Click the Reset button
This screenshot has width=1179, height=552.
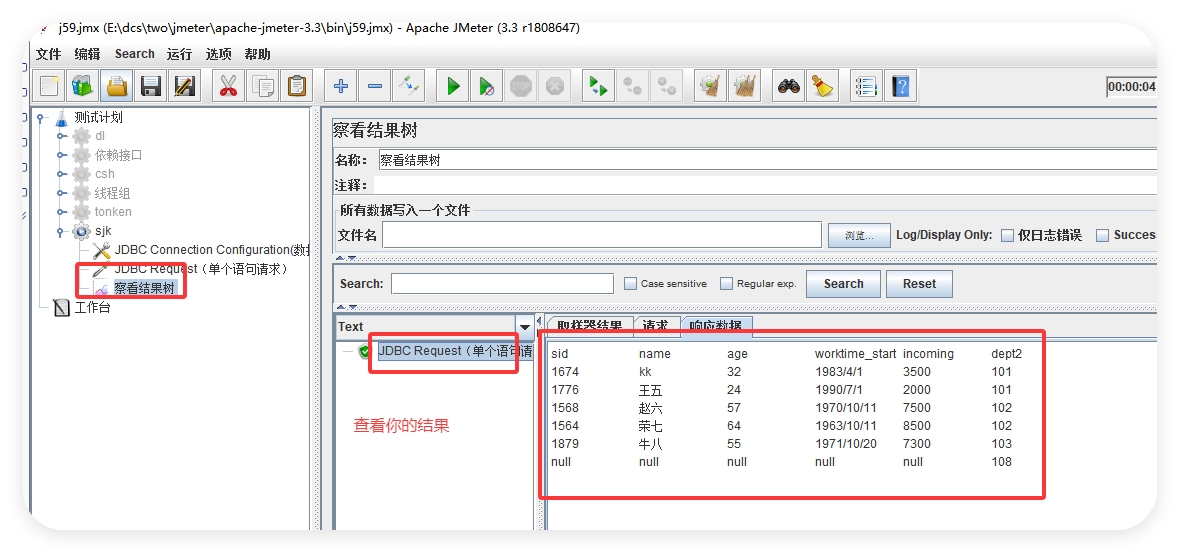[x=919, y=284]
